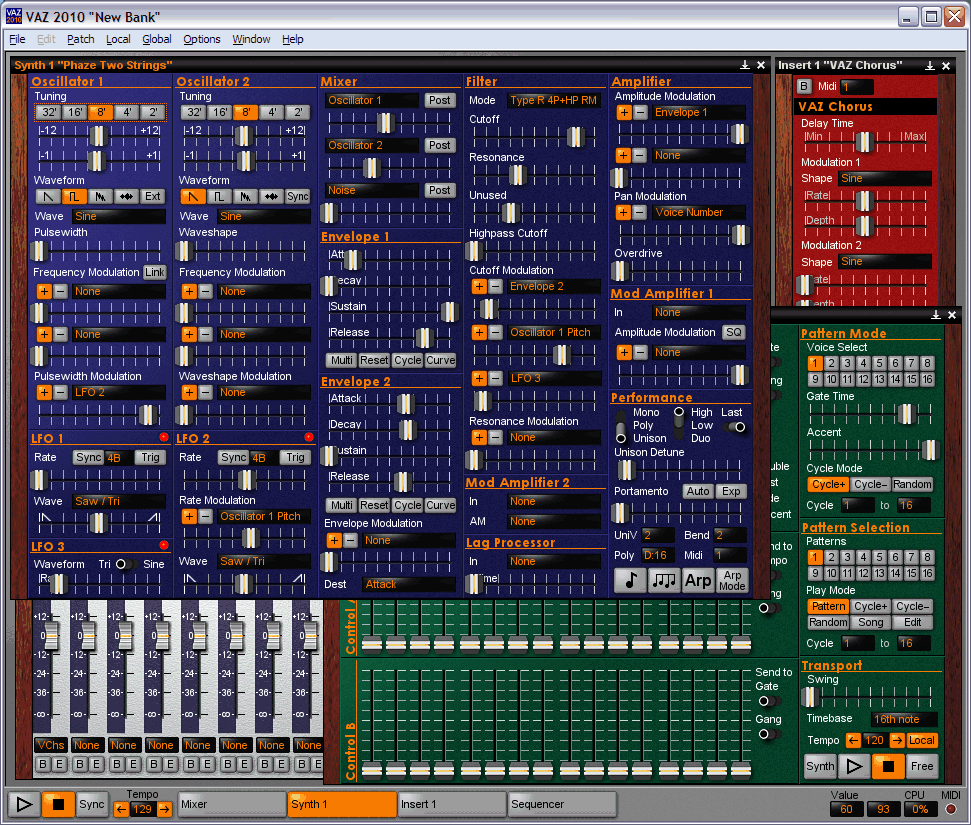Viewport: 971px width, 825px height.
Task: Click plus icon for Cutoff Modulation Envelope 2
Action: coord(479,286)
